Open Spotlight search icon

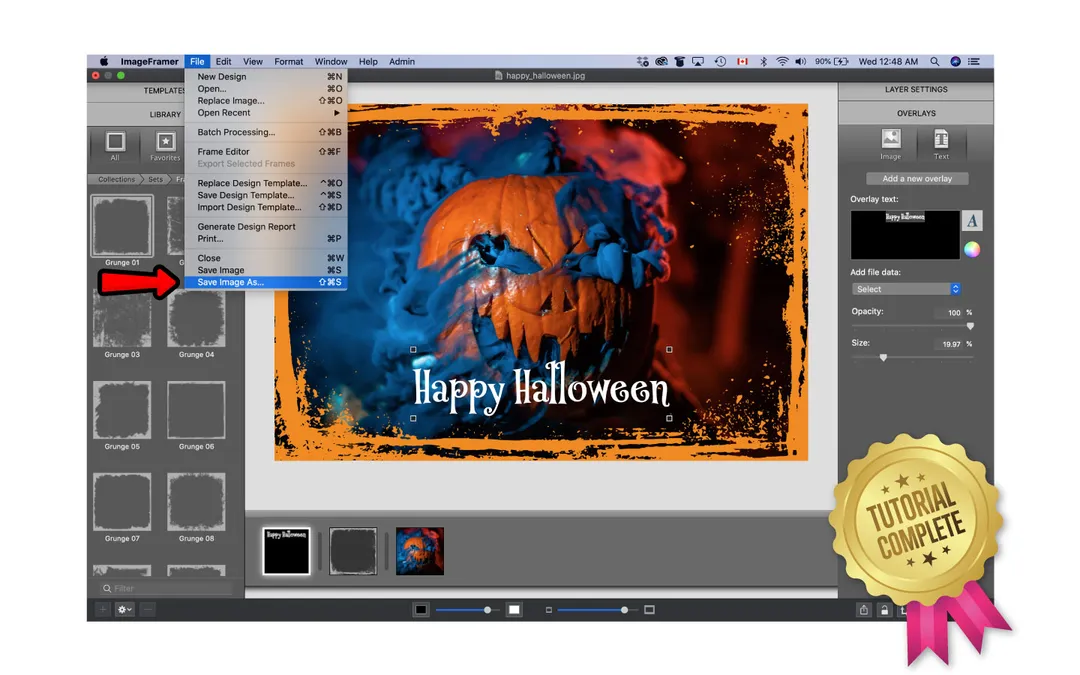pyautogui.click(x=935, y=61)
